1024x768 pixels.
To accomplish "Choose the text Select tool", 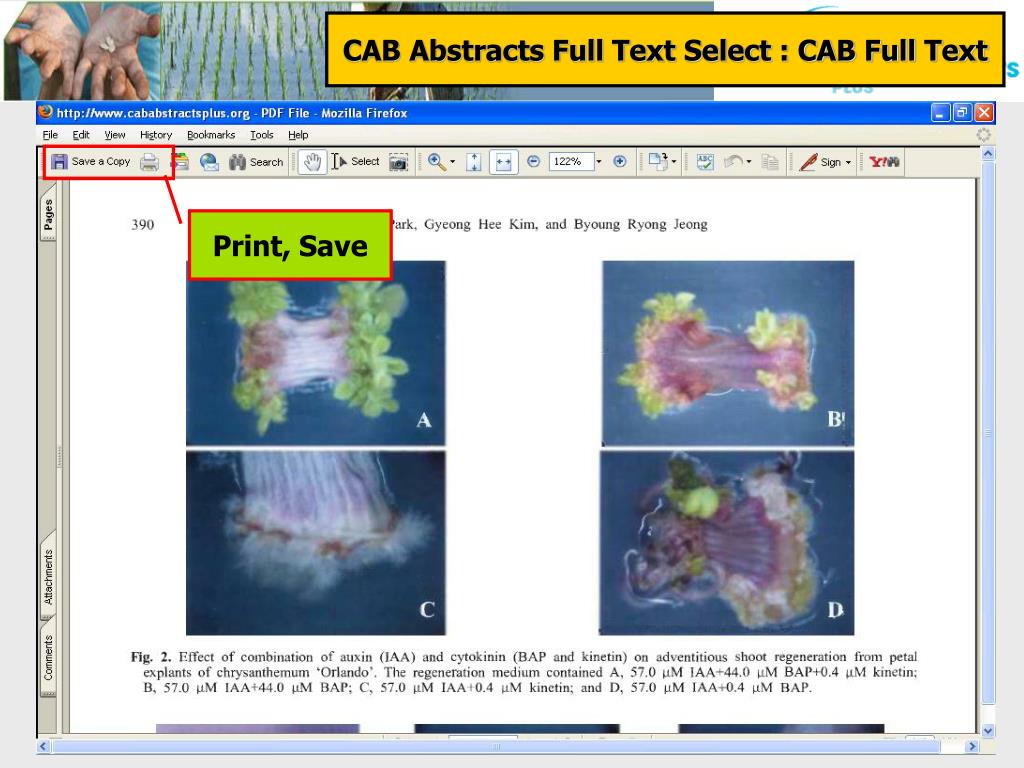I will click(355, 161).
